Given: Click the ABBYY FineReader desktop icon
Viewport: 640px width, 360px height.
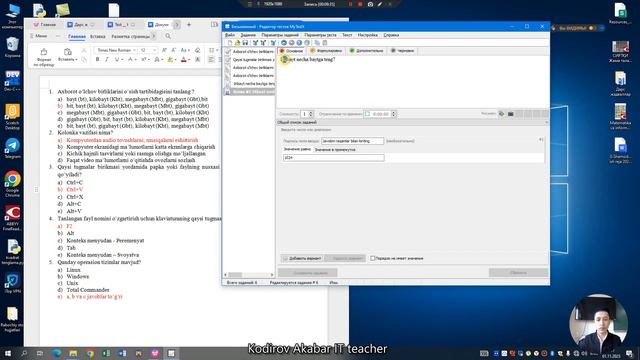Looking at the screenshot, I should (12, 218).
